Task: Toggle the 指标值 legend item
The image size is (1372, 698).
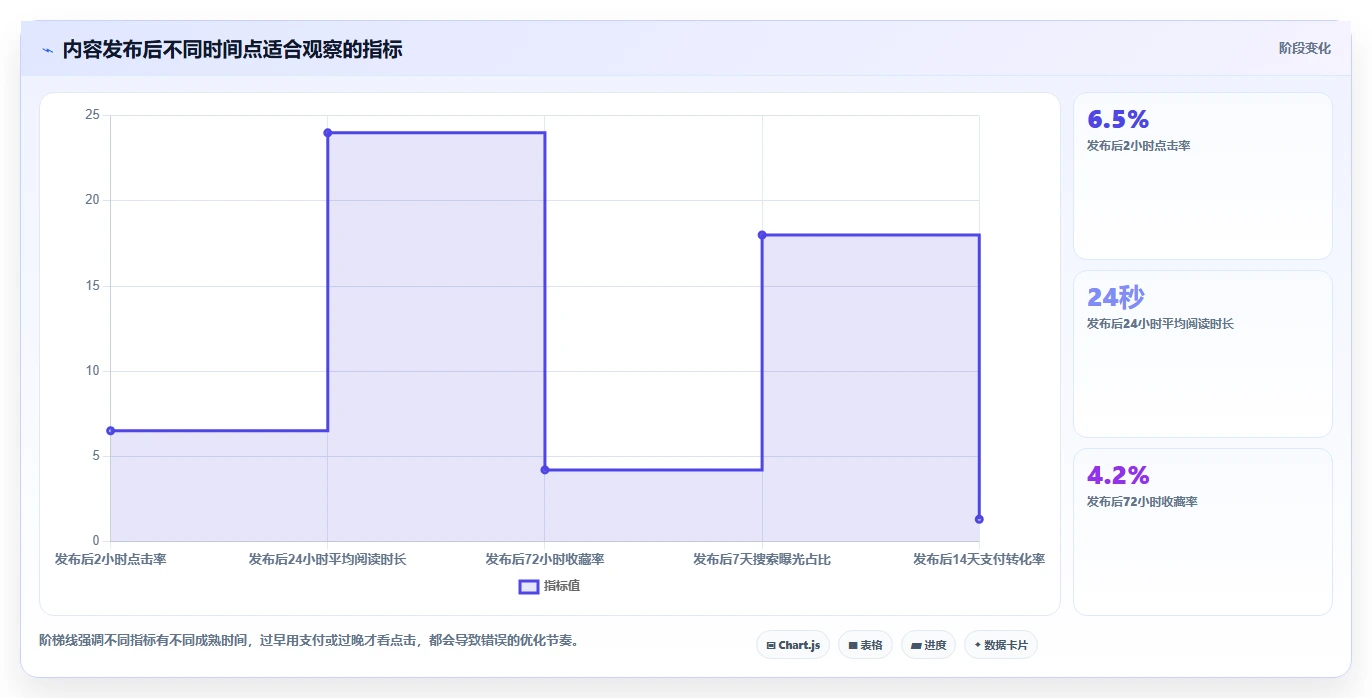Action: (x=549, y=586)
